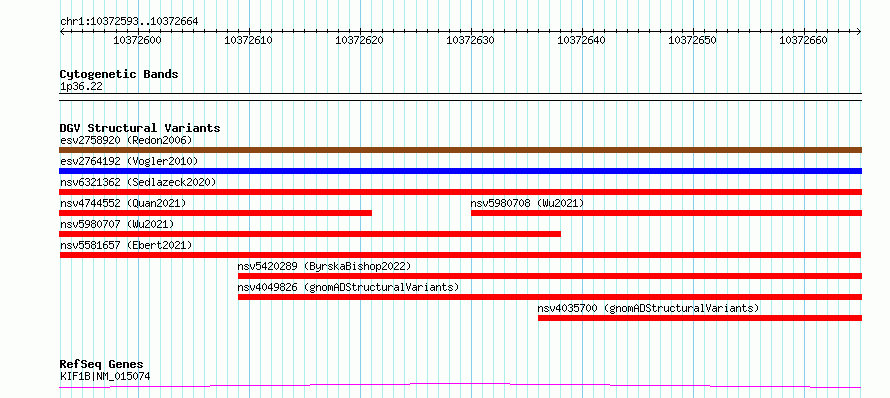Open the nsv5420289 (ByrskaBishop2022) label
The width and height of the screenshot is (890, 398).
pos(324,266)
